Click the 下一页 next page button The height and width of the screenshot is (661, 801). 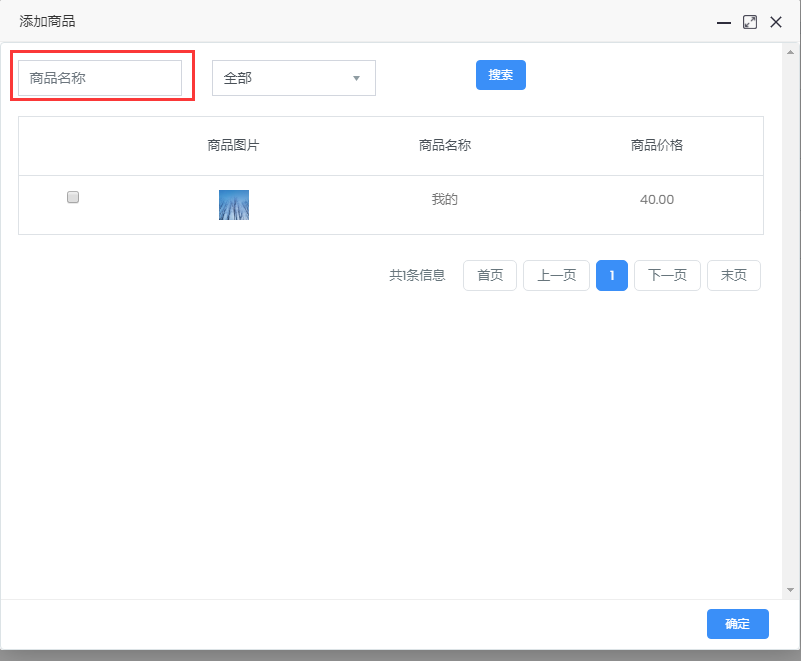coord(667,275)
